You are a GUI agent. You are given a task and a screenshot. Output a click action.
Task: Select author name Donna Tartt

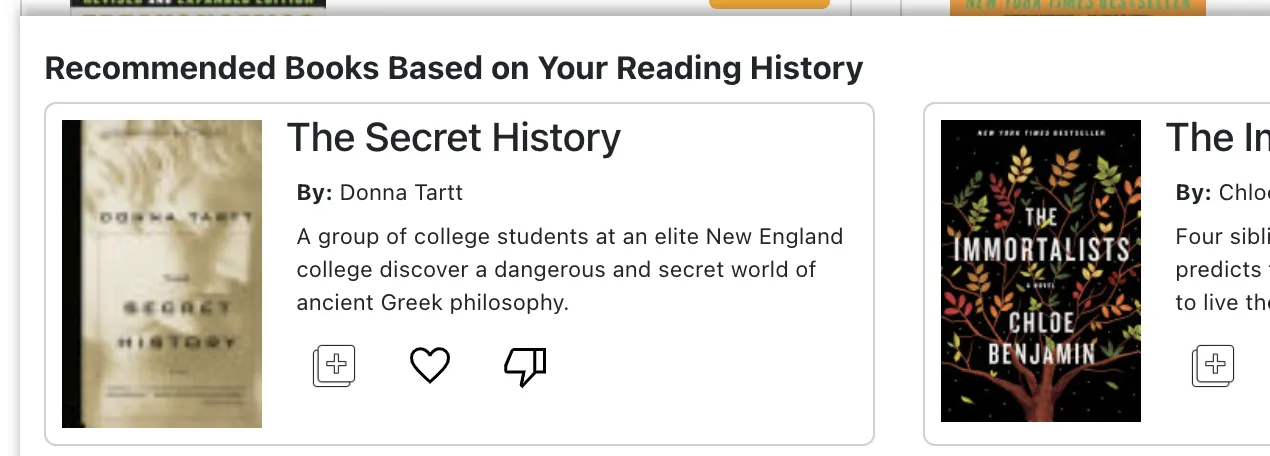point(401,192)
